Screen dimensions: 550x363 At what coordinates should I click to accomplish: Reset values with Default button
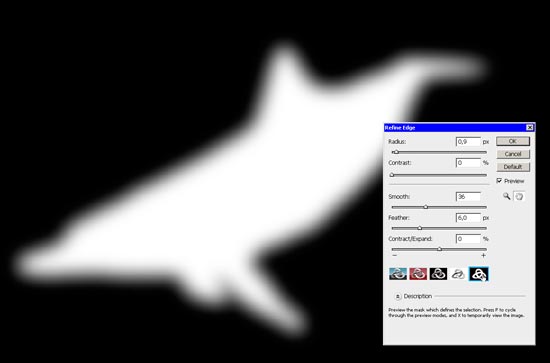(x=513, y=167)
